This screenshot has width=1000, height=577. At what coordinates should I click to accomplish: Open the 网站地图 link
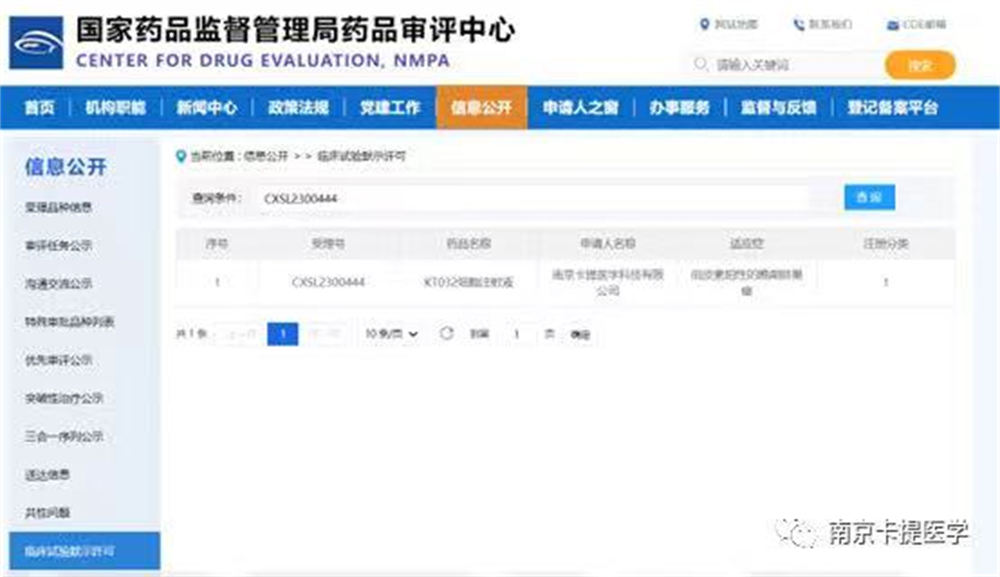click(735, 24)
